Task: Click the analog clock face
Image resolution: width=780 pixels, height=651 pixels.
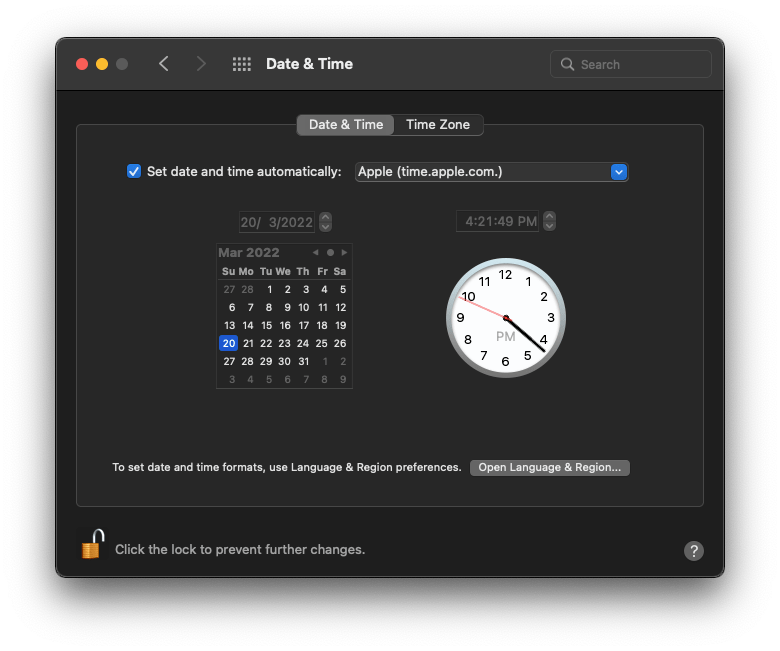Action: (x=505, y=318)
